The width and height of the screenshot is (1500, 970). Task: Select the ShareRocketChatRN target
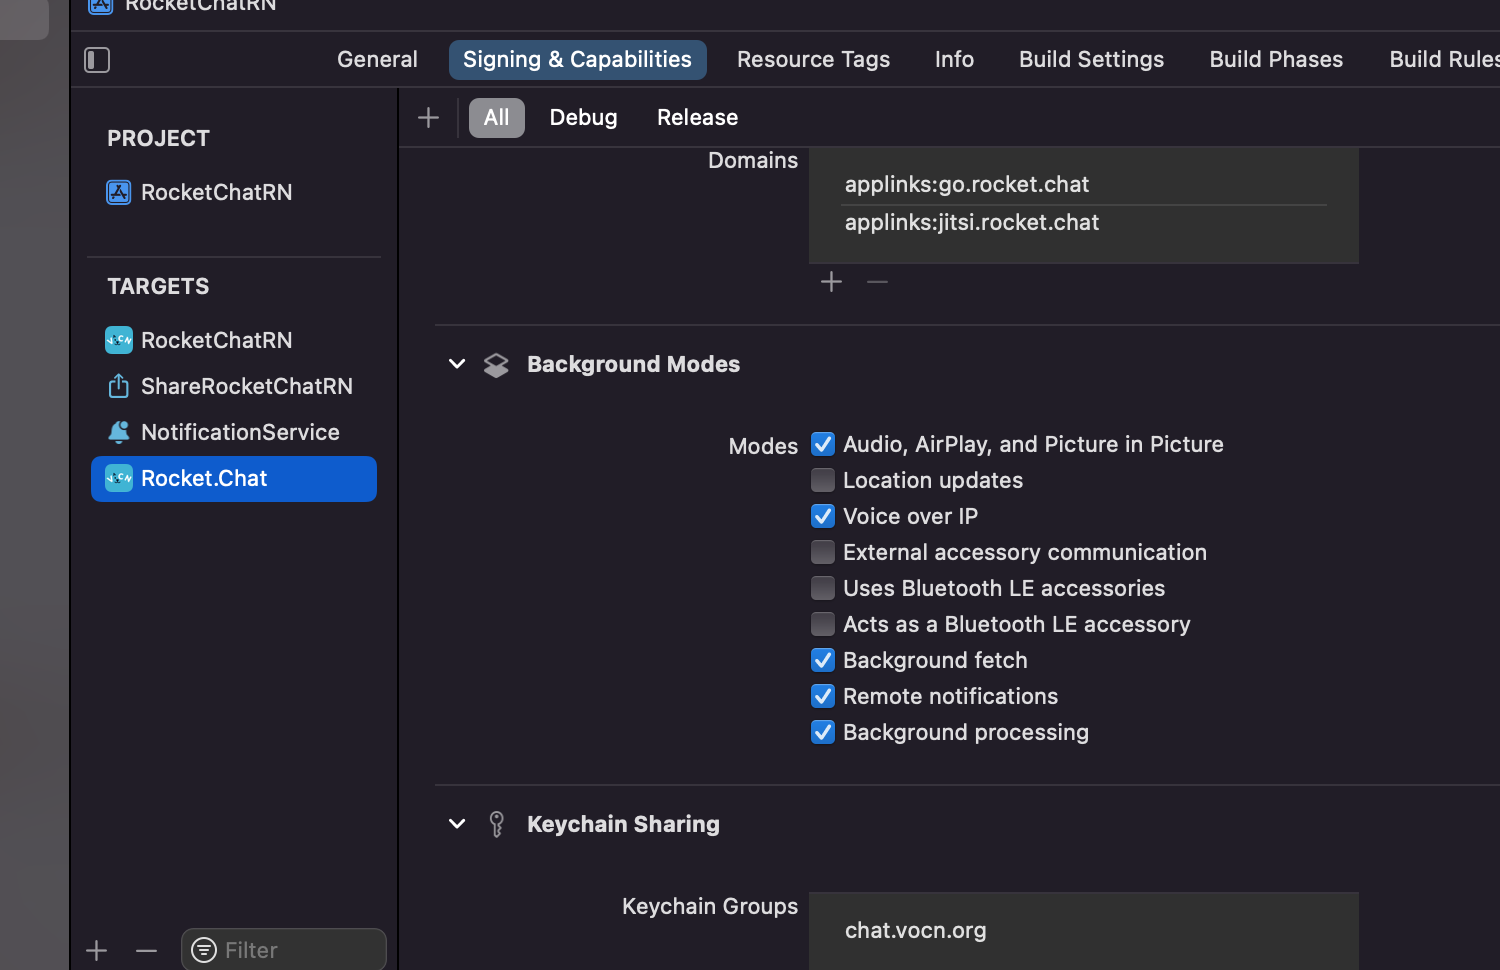click(234, 386)
